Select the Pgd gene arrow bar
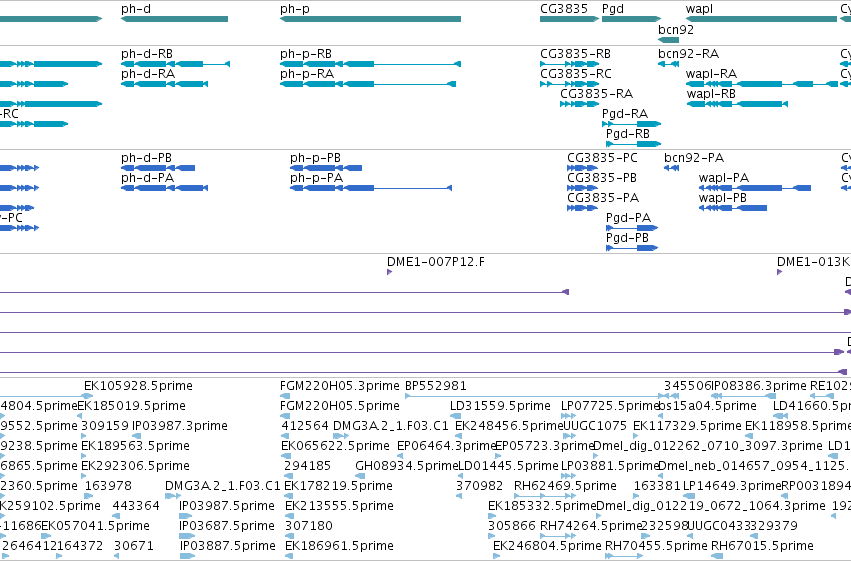This screenshot has height=561, width=851. tap(631, 19)
